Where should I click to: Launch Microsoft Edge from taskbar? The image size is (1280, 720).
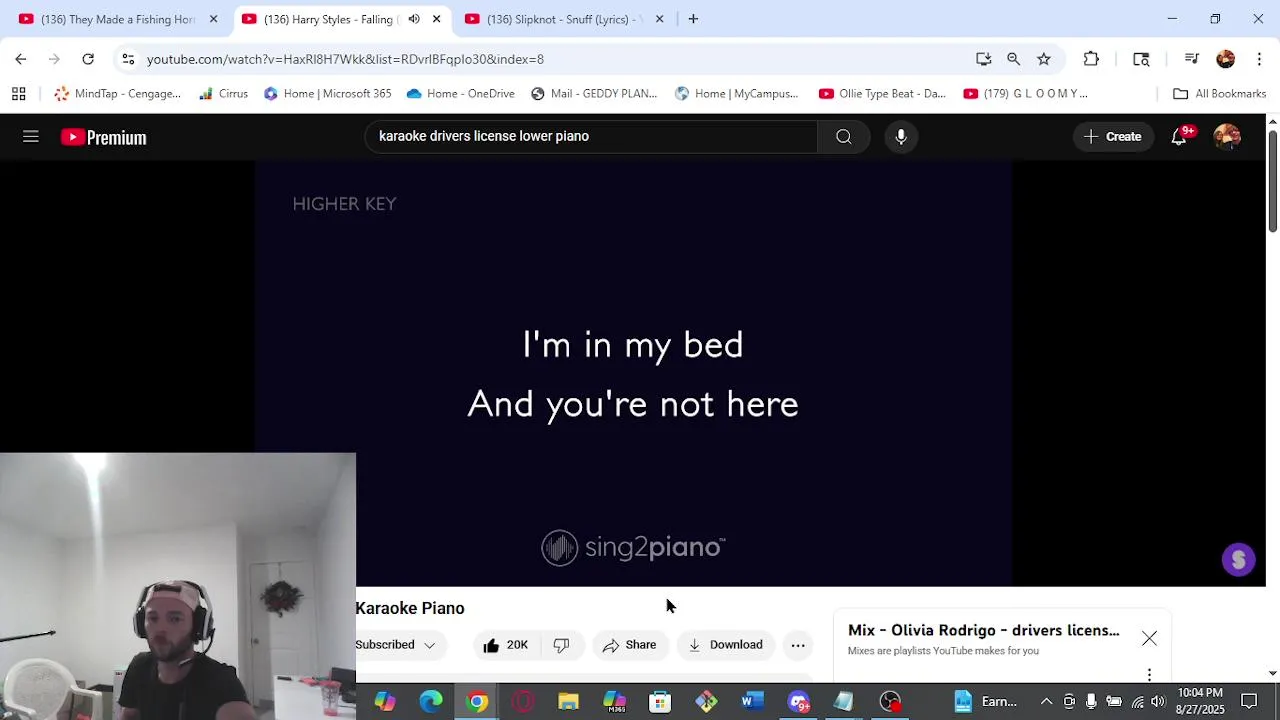[x=431, y=702]
